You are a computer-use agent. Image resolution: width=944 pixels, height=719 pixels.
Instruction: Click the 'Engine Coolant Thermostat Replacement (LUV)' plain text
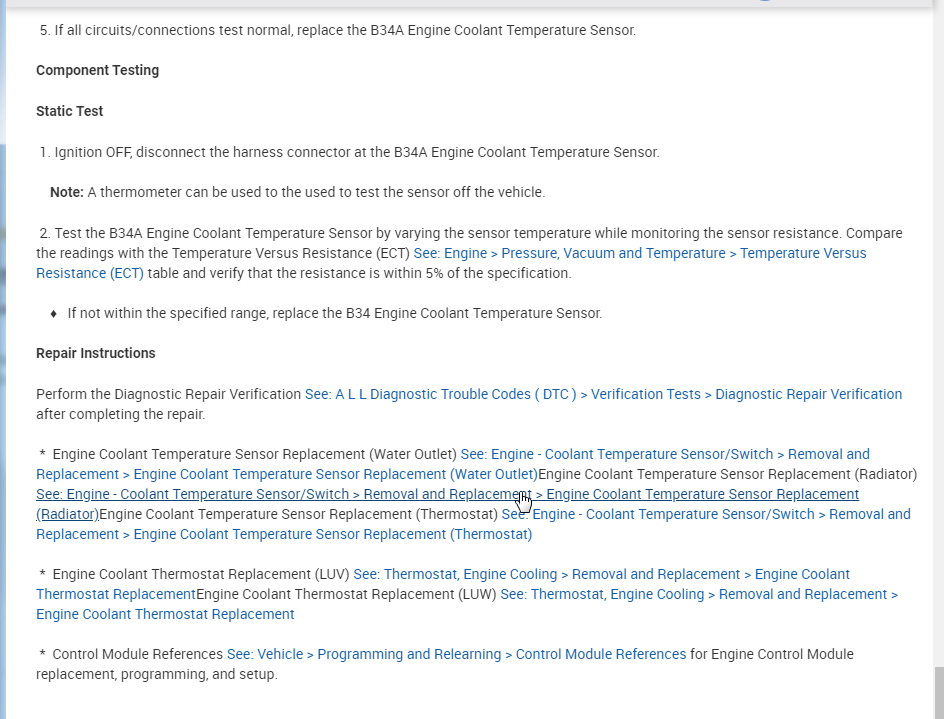pos(200,574)
